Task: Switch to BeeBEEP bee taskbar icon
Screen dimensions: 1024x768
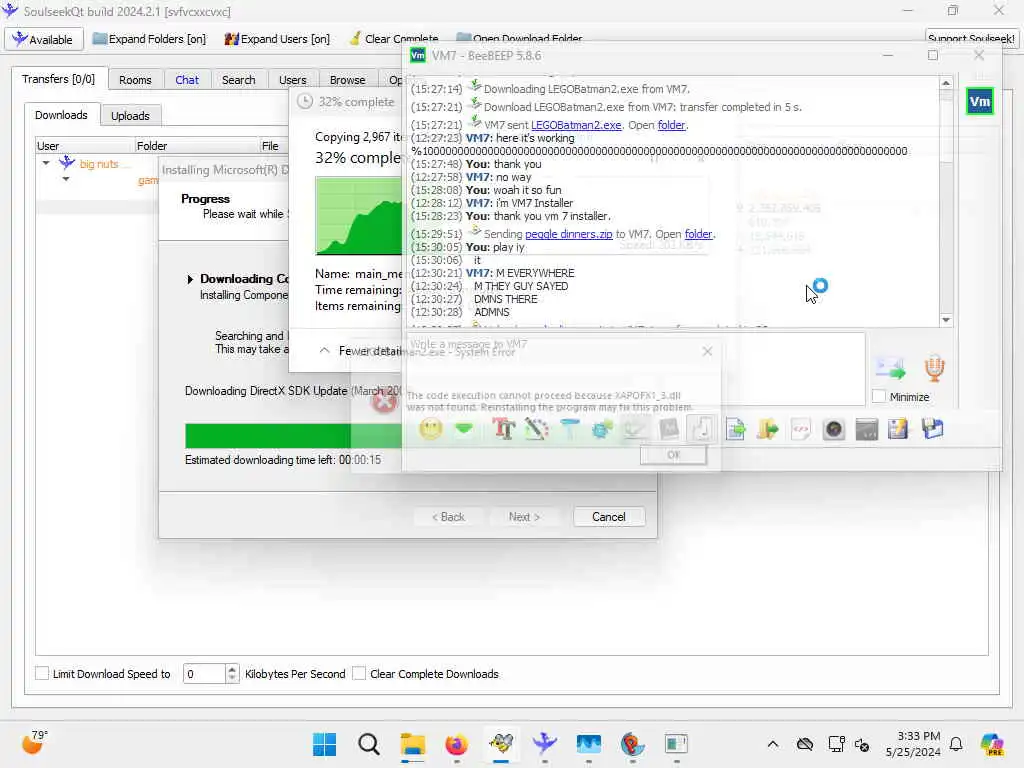Action: pyautogui.click(x=501, y=744)
